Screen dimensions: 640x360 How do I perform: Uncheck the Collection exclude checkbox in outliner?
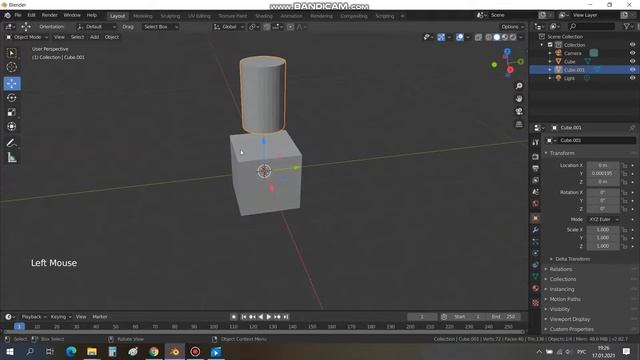click(550, 45)
